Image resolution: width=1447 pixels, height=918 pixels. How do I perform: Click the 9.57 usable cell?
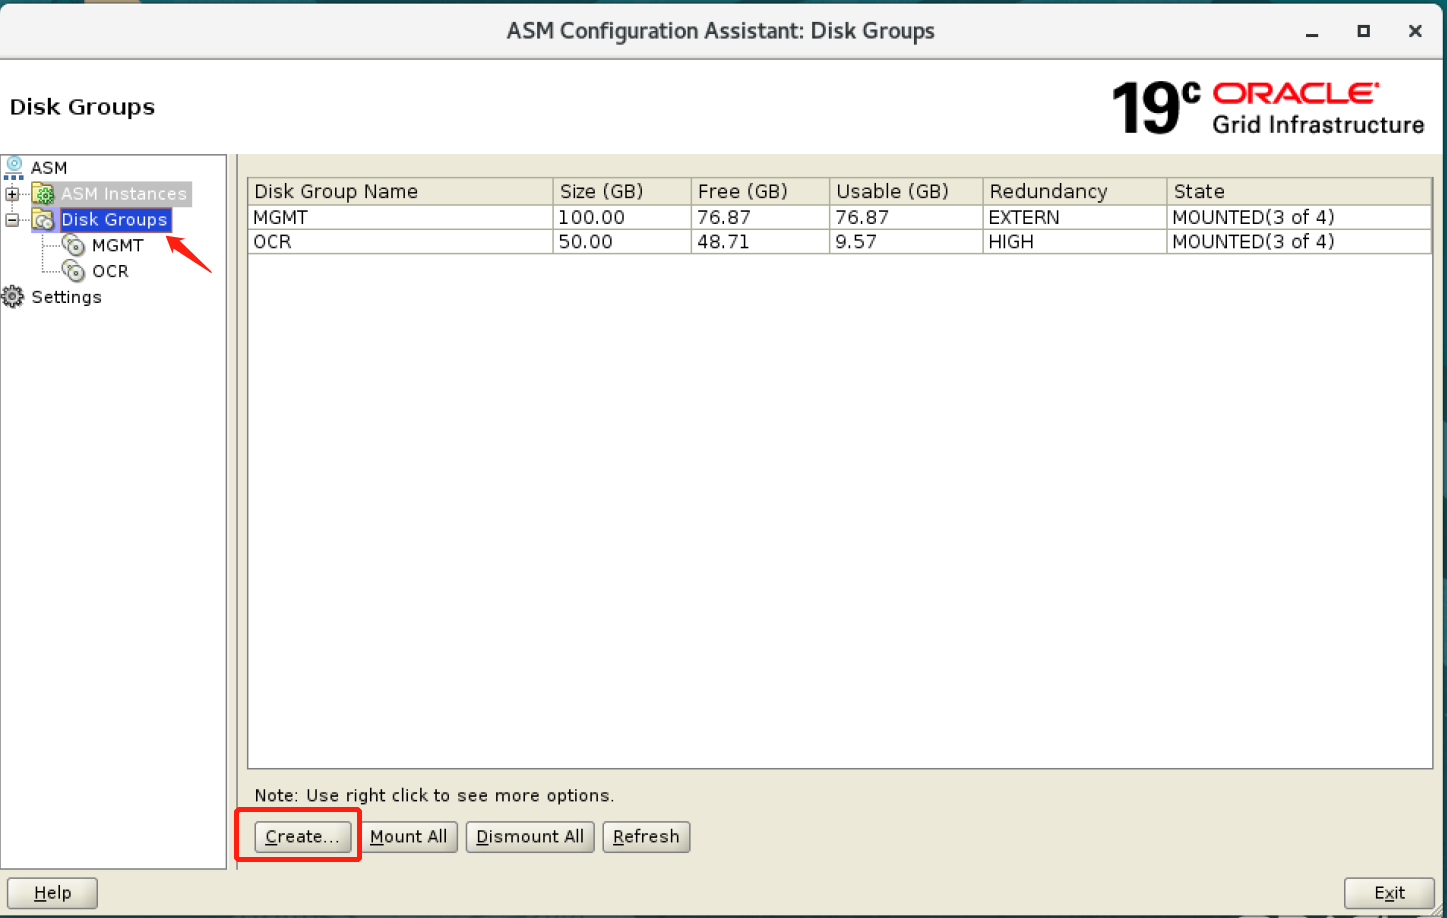pyautogui.click(x=906, y=242)
